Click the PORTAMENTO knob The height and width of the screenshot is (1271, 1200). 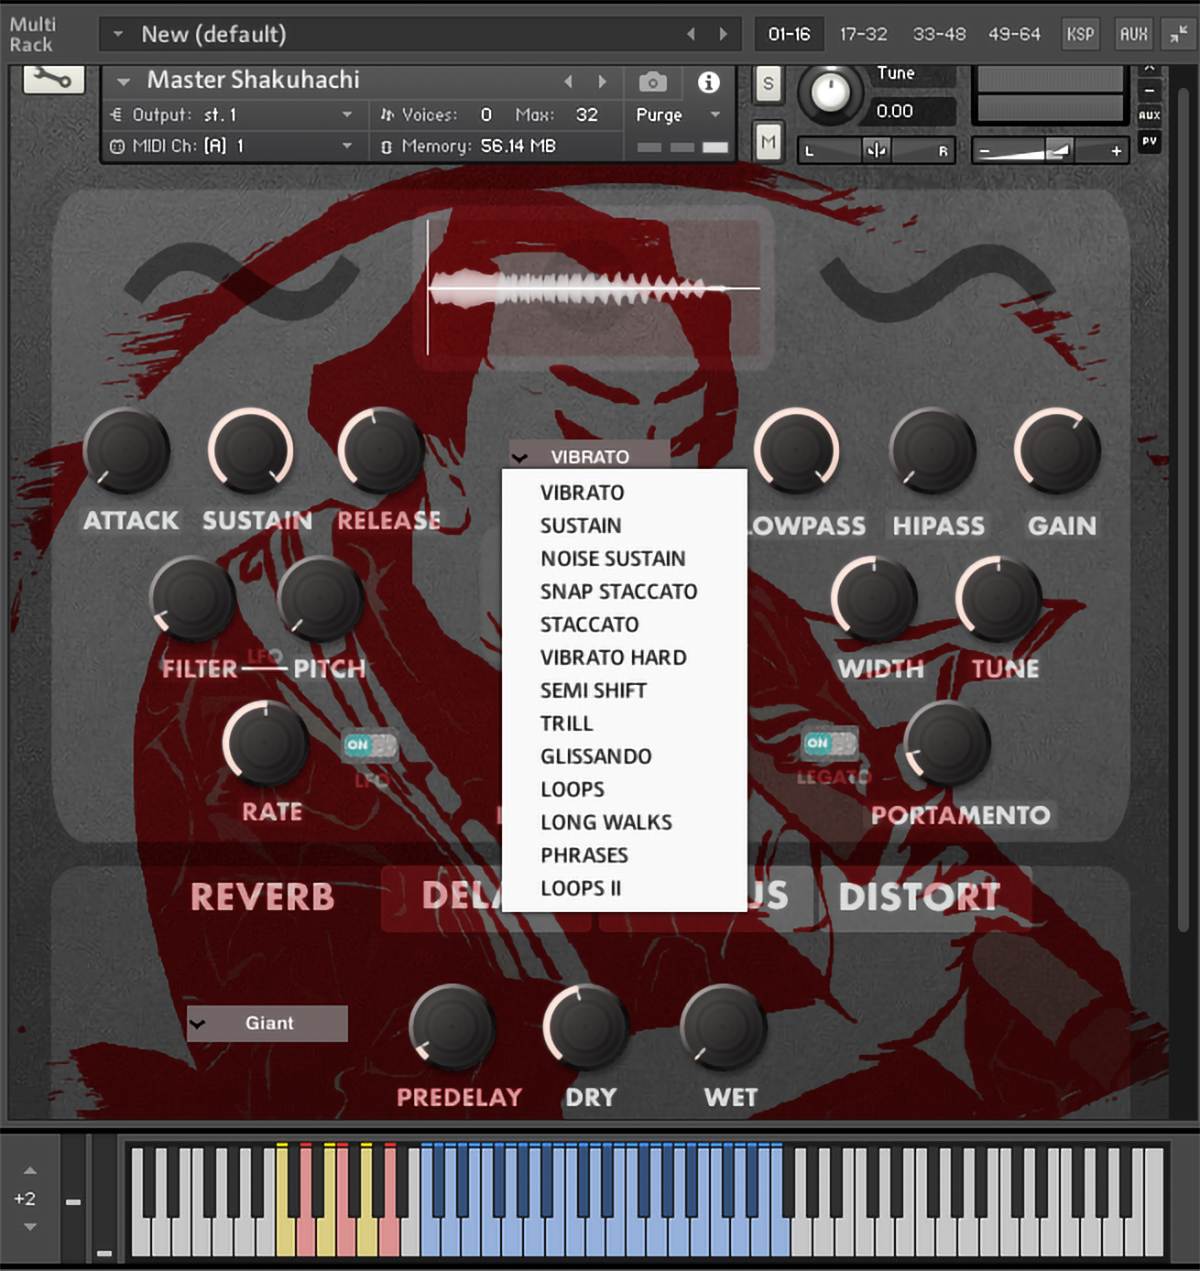tap(947, 744)
